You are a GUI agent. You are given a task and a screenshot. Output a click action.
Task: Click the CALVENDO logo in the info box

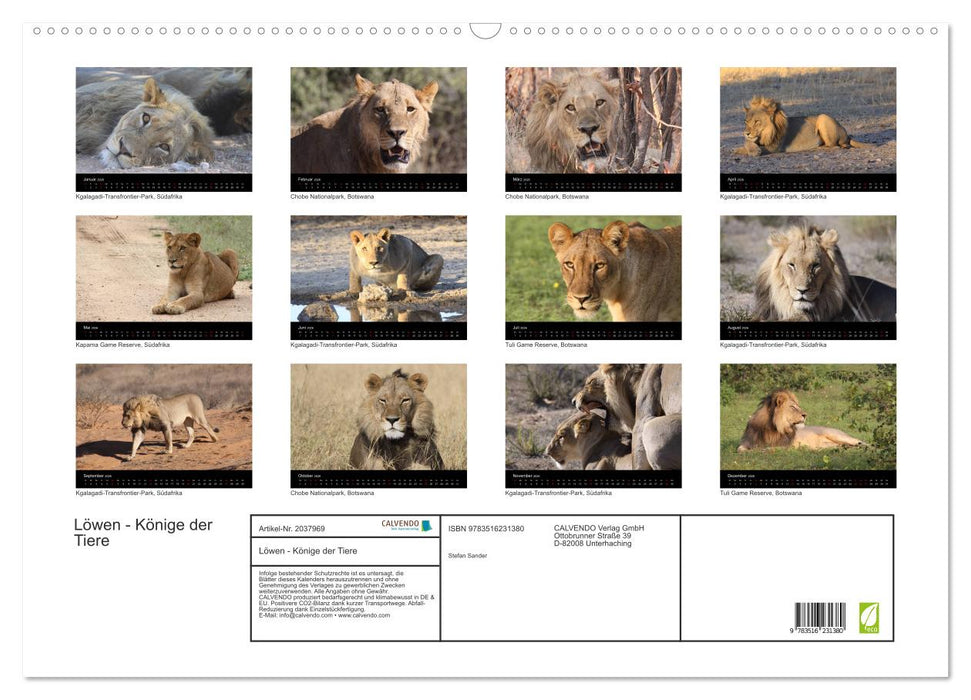click(406, 525)
